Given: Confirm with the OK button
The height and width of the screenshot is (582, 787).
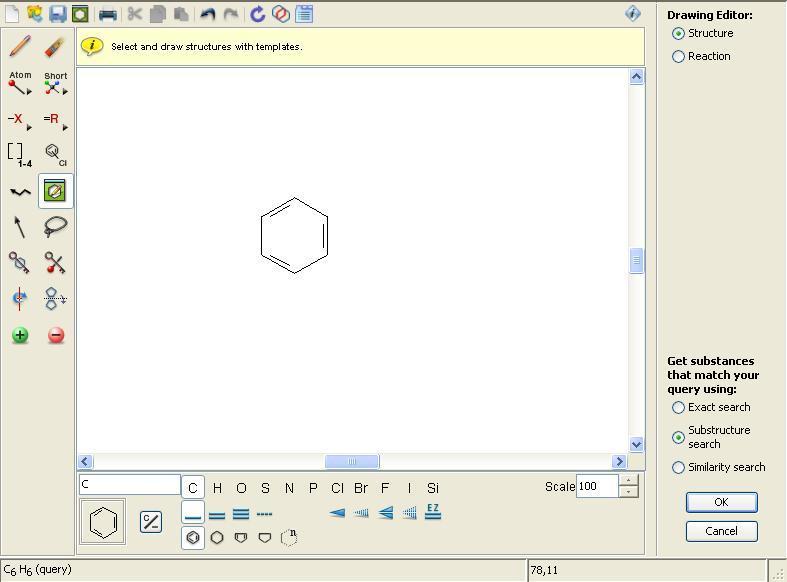Looking at the screenshot, I should [721, 502].
